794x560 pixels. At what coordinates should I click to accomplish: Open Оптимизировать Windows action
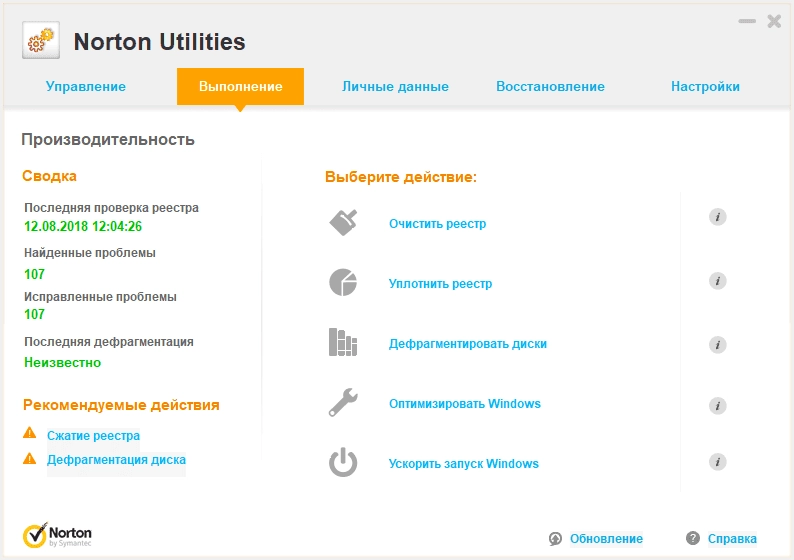click(465, 404)
